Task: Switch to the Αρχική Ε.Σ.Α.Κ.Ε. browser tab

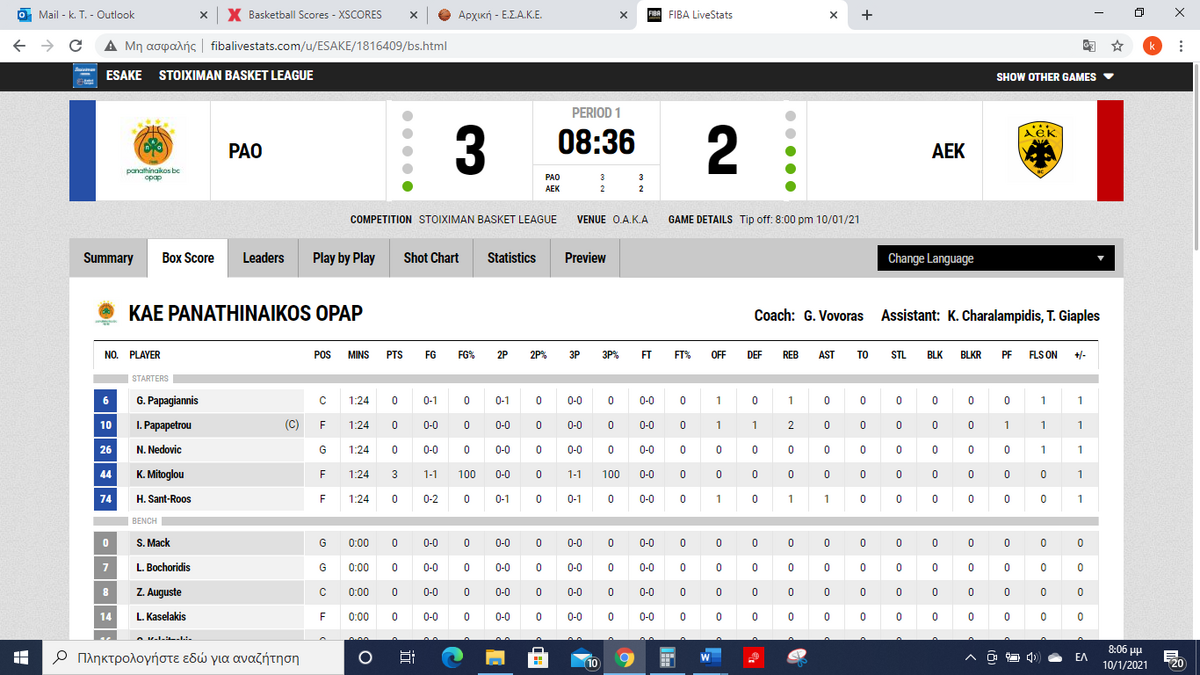Action: [x=530, y=15]
